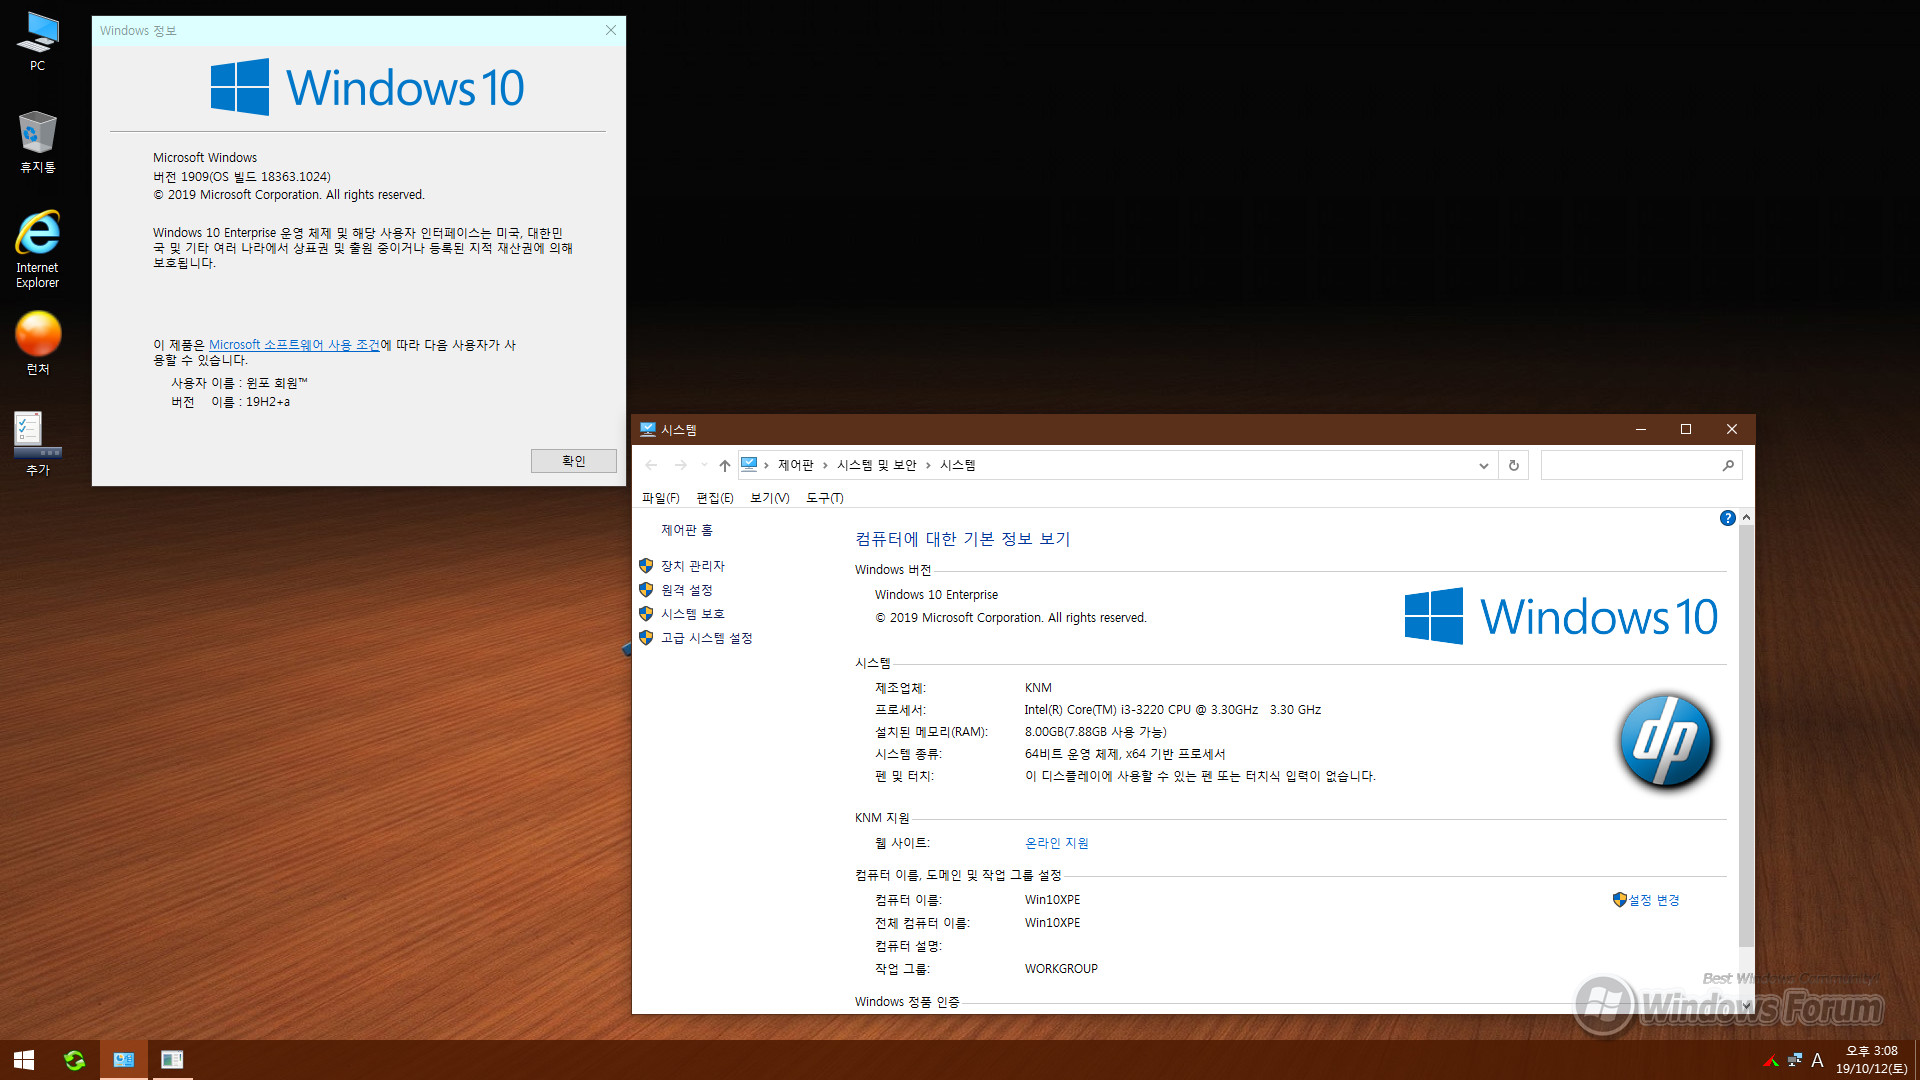The image size is (1920, 1080).
Task: Refresh the System window address bar
Action: click(x=1514, y=465)
